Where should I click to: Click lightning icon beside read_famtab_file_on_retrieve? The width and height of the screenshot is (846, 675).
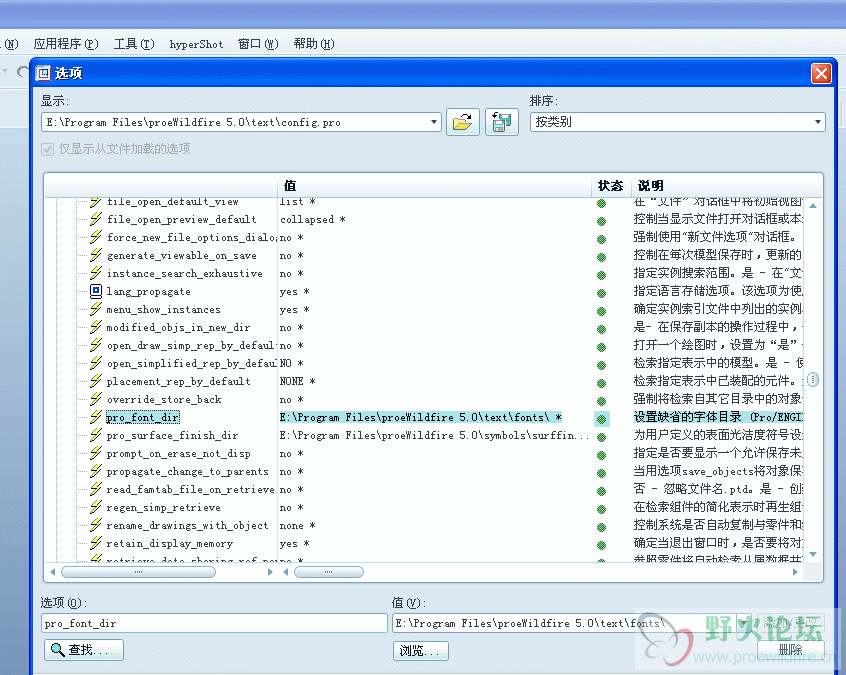tap(95, 489)
